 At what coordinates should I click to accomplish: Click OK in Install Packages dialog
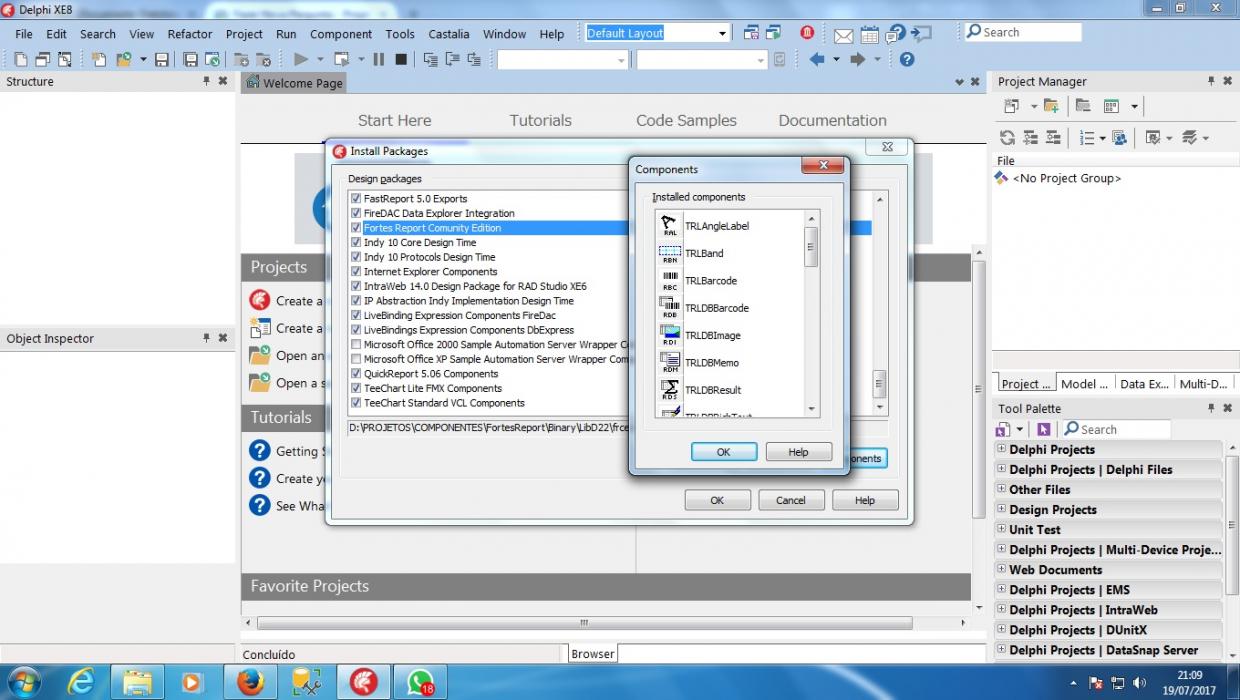click(717, 500)
